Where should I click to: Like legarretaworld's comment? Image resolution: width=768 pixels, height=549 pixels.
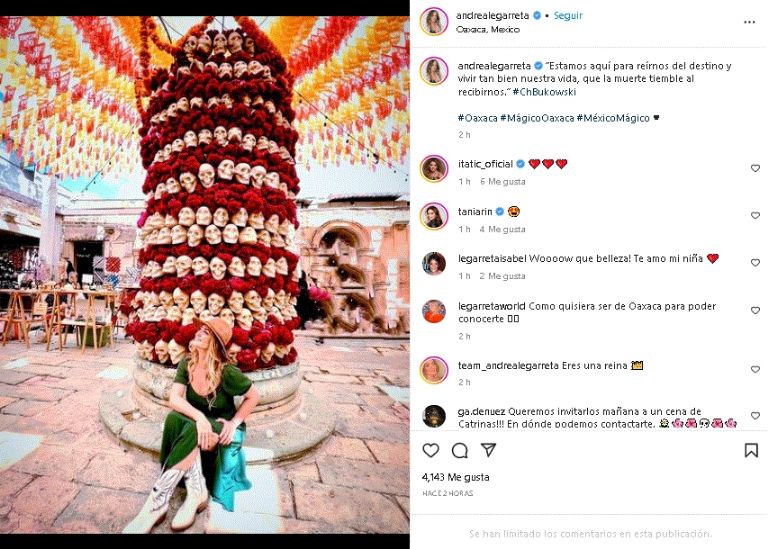pyautogui.click(x=755, y=311)
